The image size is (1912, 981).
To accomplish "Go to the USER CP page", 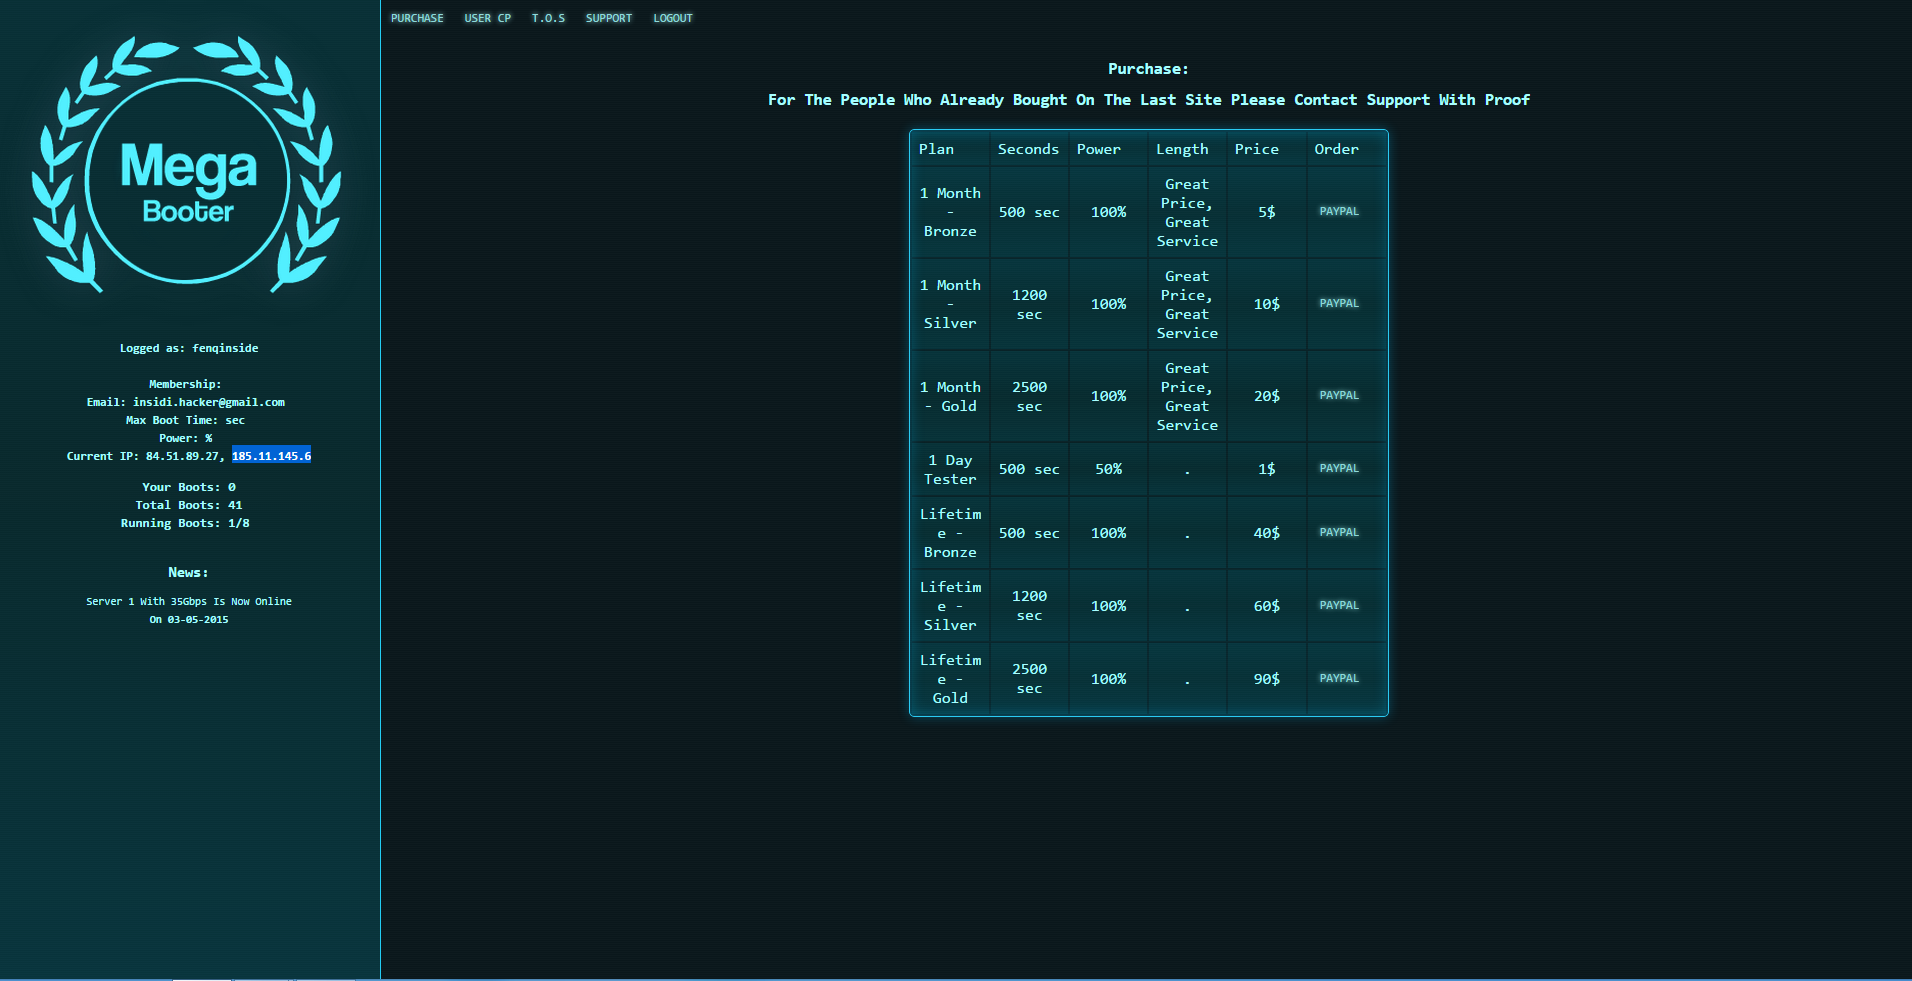I will [487, 18].
